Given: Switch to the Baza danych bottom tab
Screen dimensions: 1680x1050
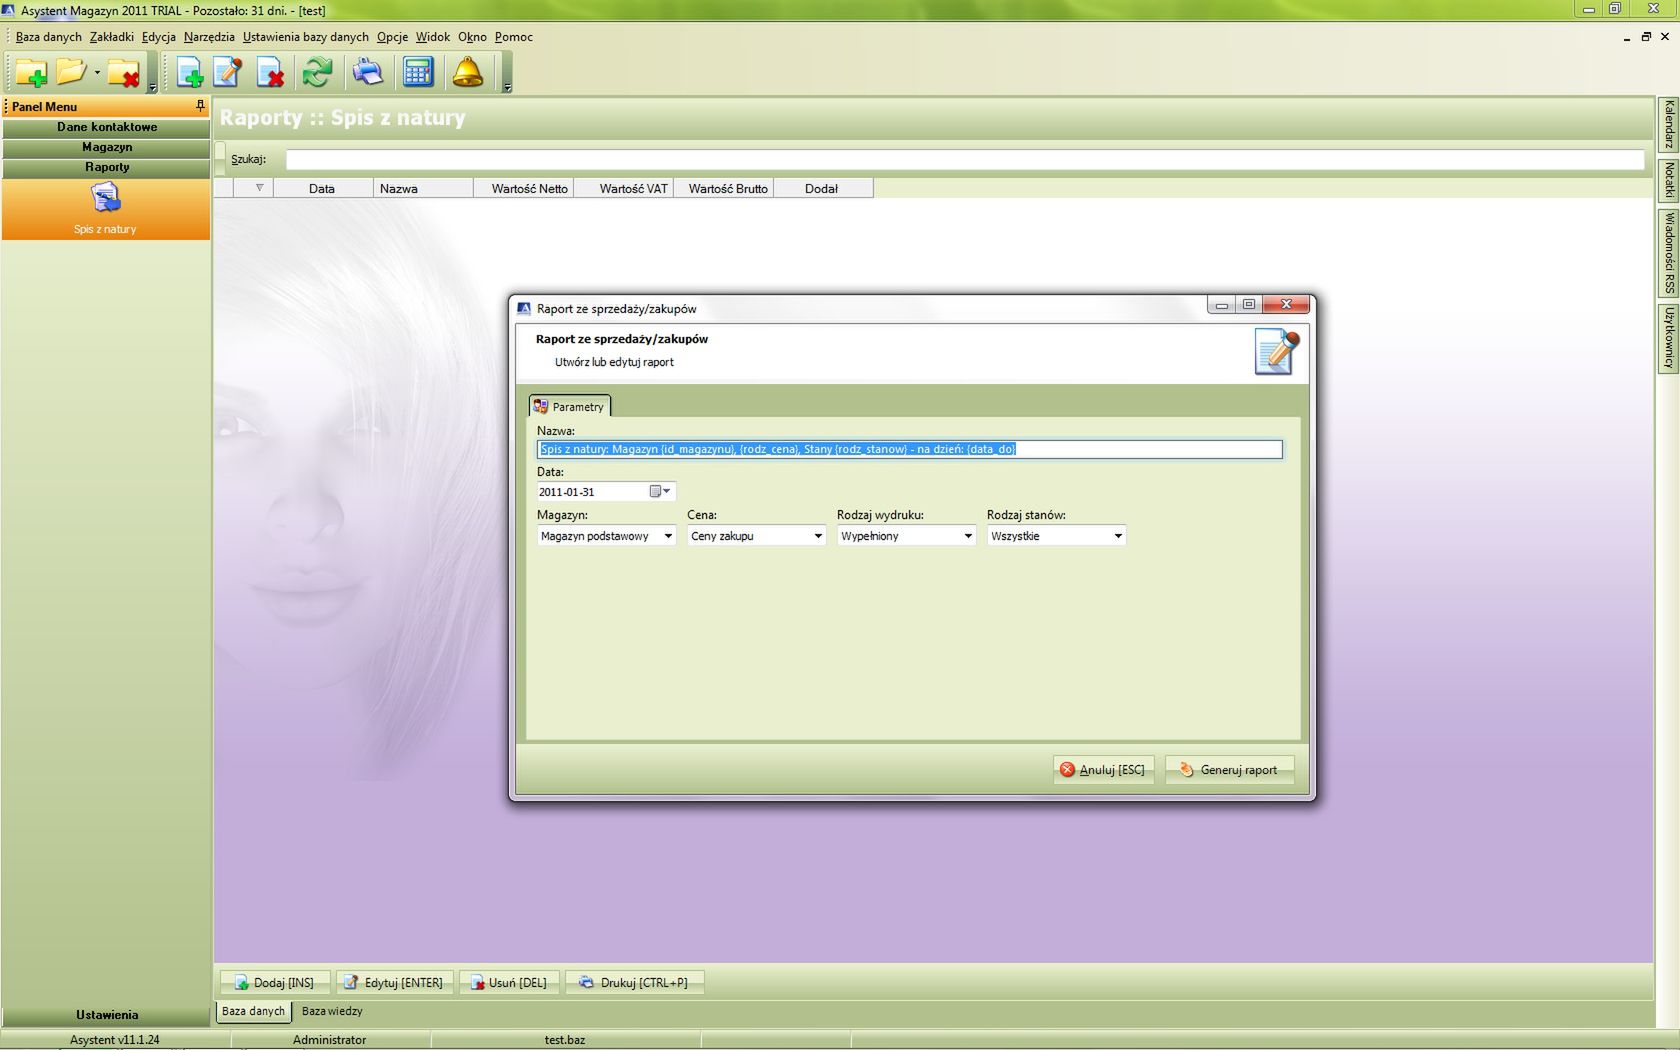Looking at the screenshot, I should coord(253,1011).
